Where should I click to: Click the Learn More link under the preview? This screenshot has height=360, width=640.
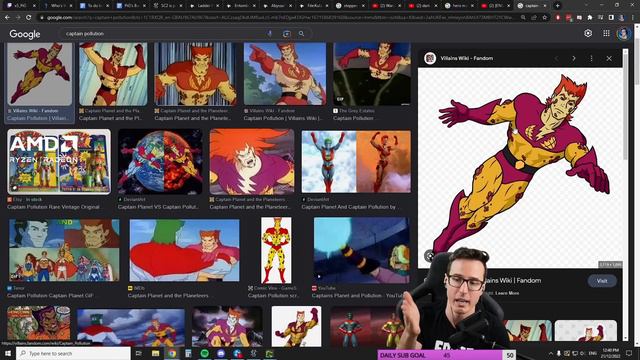507,293
